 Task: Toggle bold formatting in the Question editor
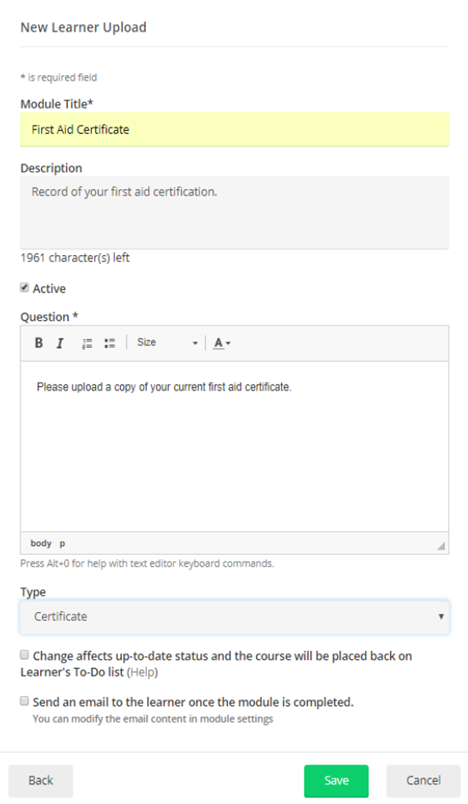point(38,343)
